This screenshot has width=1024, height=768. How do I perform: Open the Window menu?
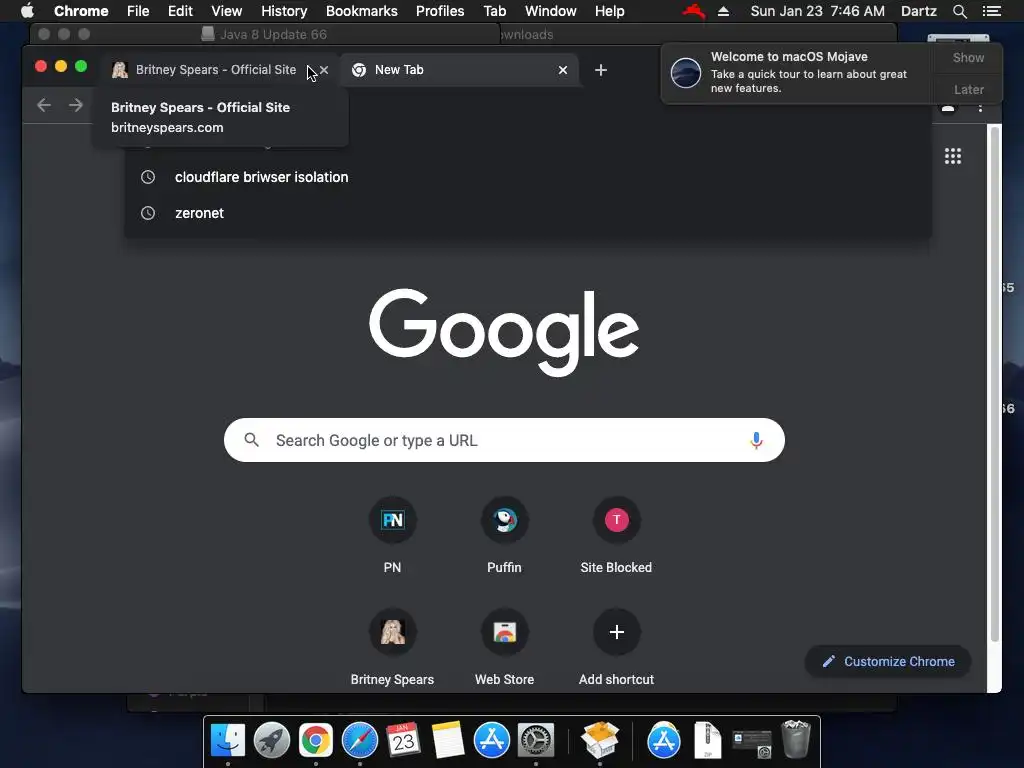pyautogui.click(x=551, y=11)
